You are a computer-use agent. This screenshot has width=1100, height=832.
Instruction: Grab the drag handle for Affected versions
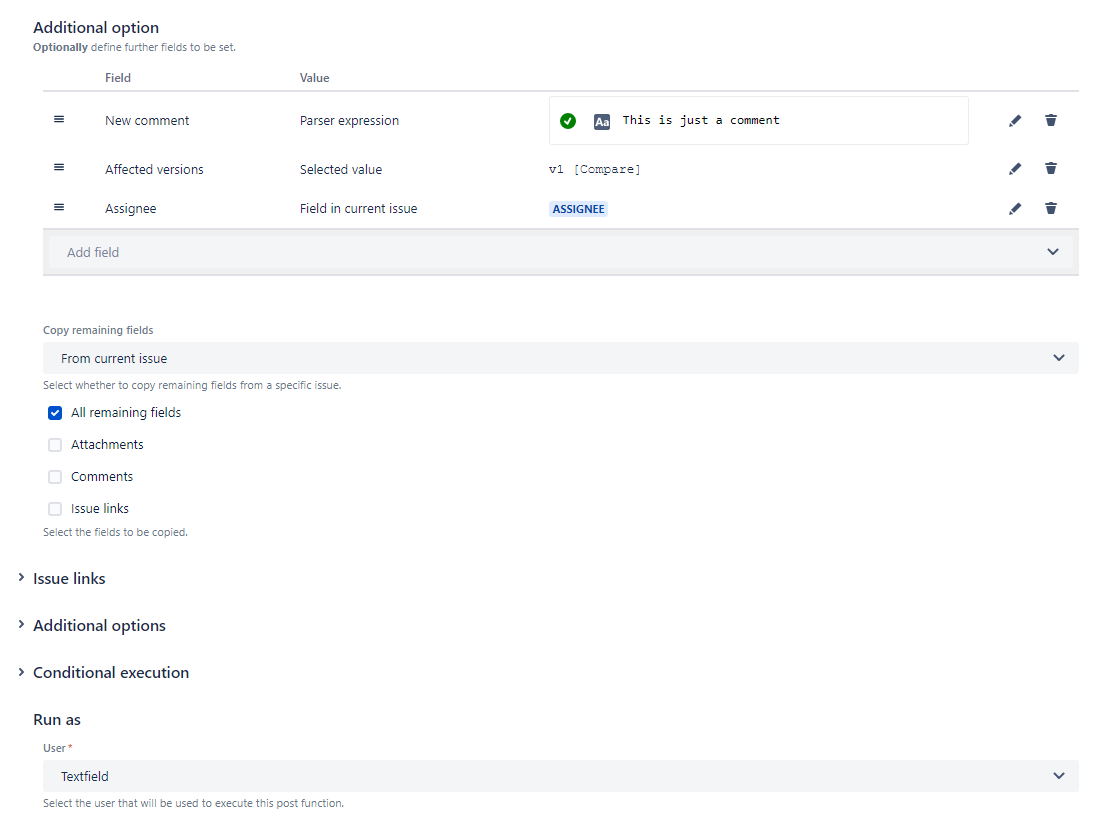pos(59,167)
